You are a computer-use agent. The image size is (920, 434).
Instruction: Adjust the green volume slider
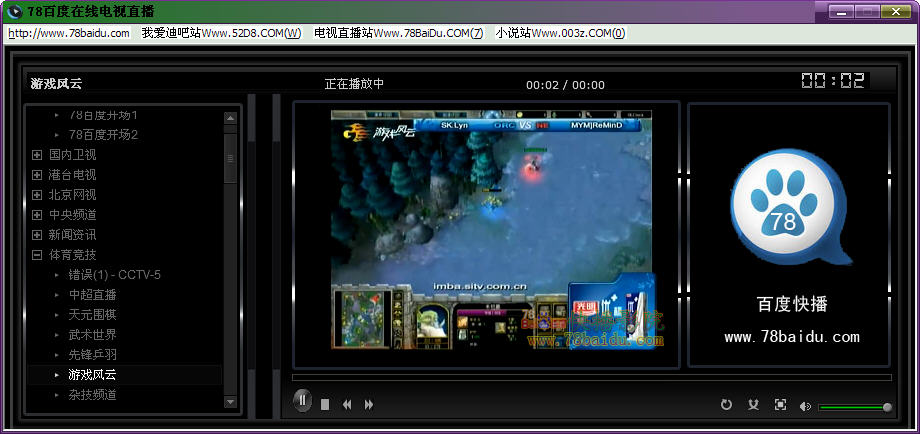pyautogui.click(x=855, y=407)
